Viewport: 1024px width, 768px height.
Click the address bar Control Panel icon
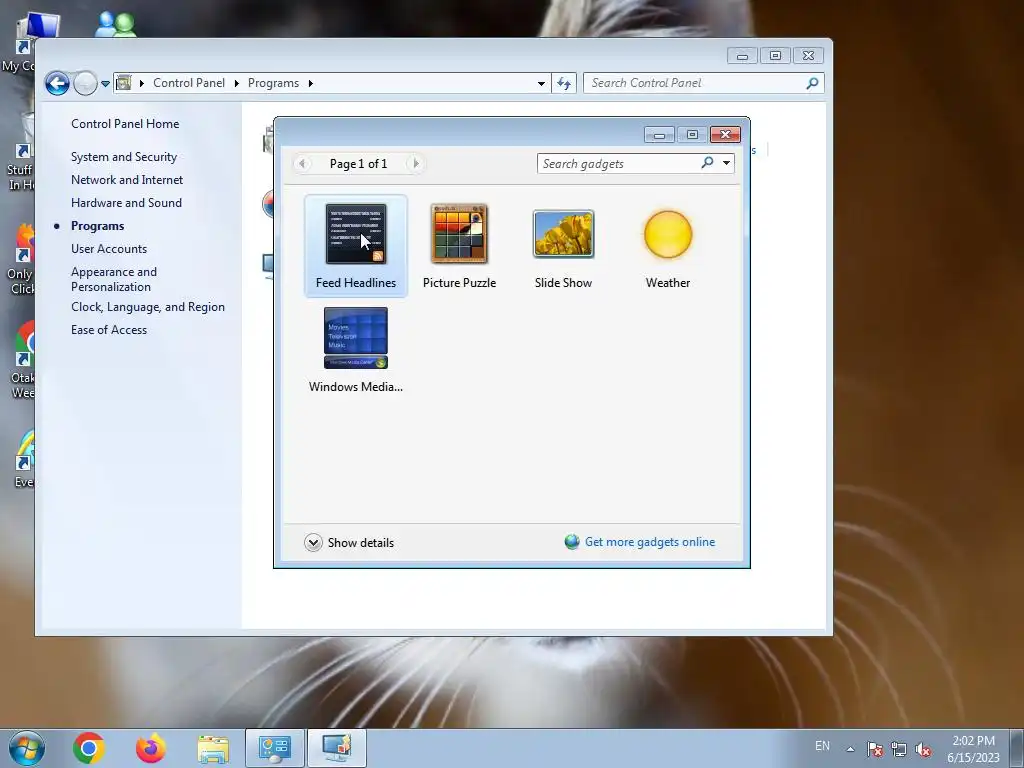[x=123, y=83]
